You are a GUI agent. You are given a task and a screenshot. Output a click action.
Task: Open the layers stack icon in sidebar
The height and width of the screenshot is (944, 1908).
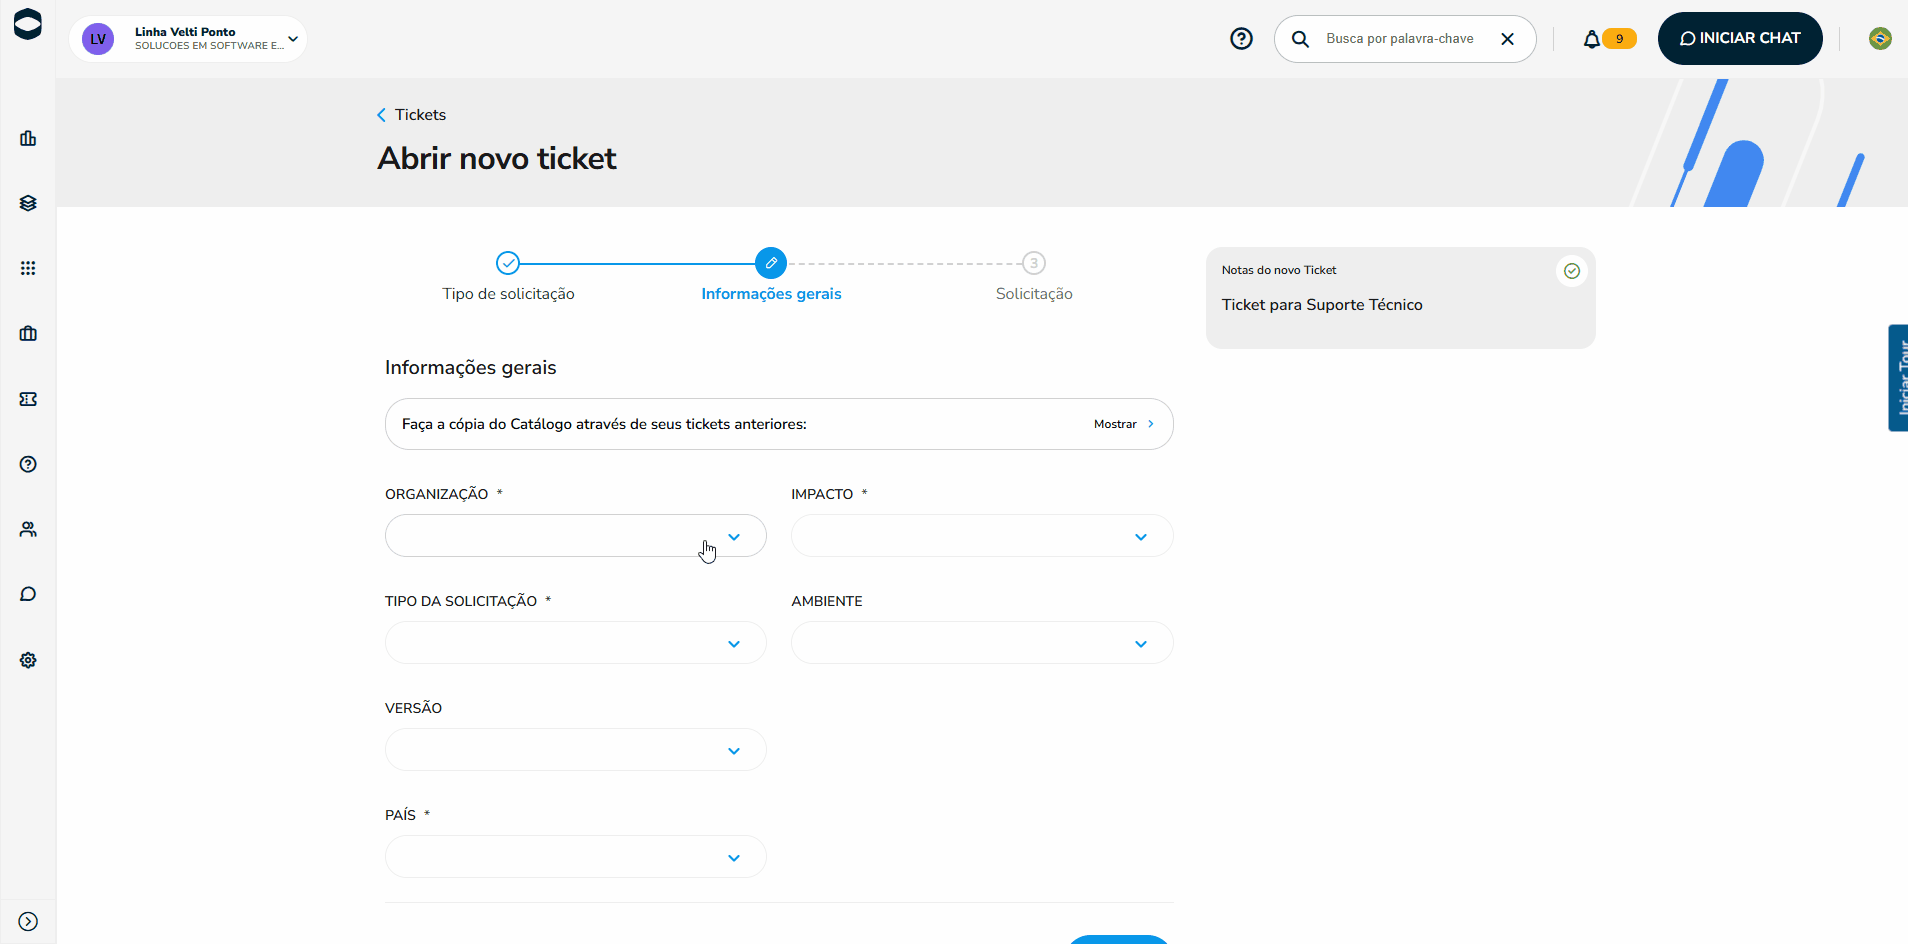point(28,203)
